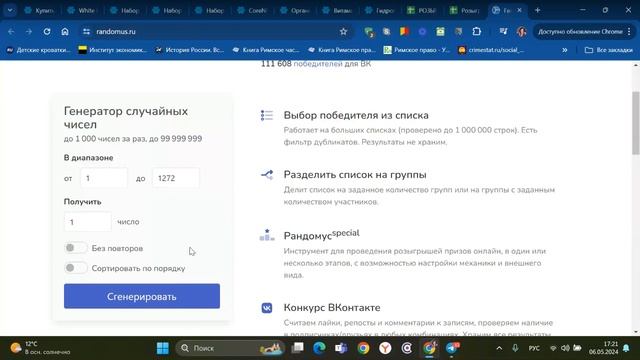This screenshot has width=640, height=360.
Task: Open Task View on the taskbar
Action: point(298,348)
